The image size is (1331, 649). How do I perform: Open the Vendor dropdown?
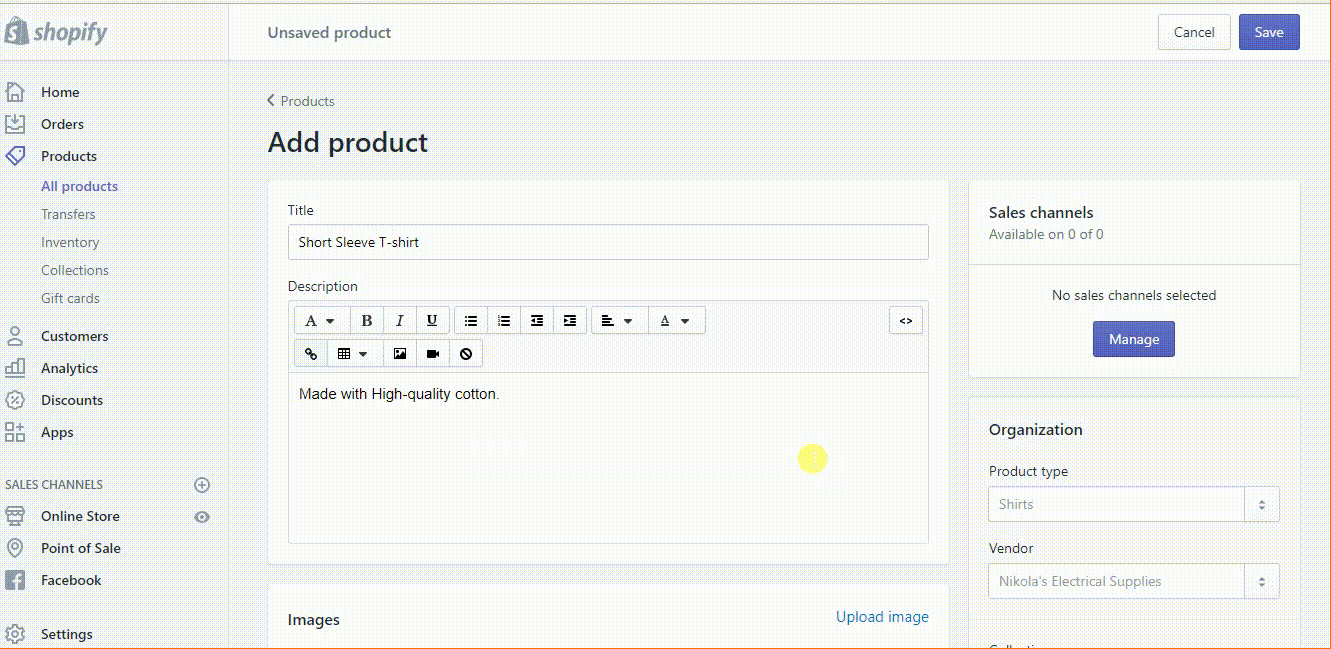1262,582
